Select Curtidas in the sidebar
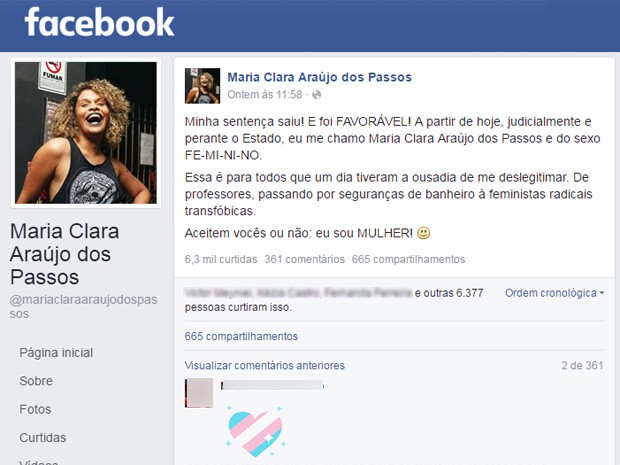The height and width of the screenshot is (465, 620). (43, 438)
